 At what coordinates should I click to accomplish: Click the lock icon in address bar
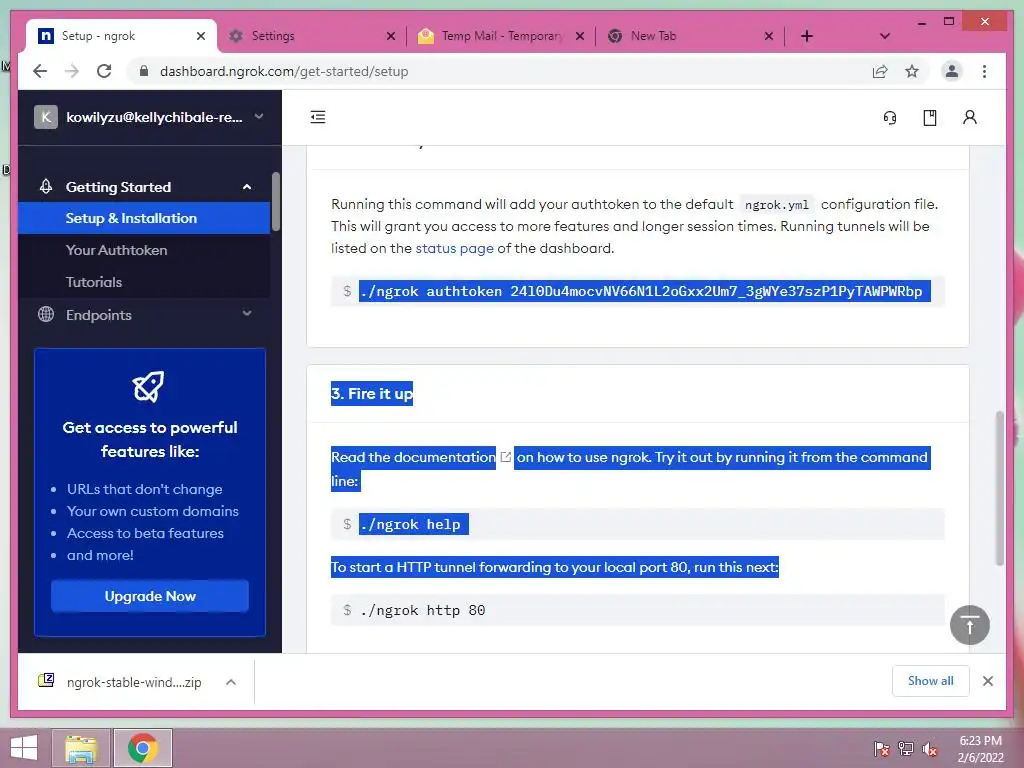coord(144,71)
